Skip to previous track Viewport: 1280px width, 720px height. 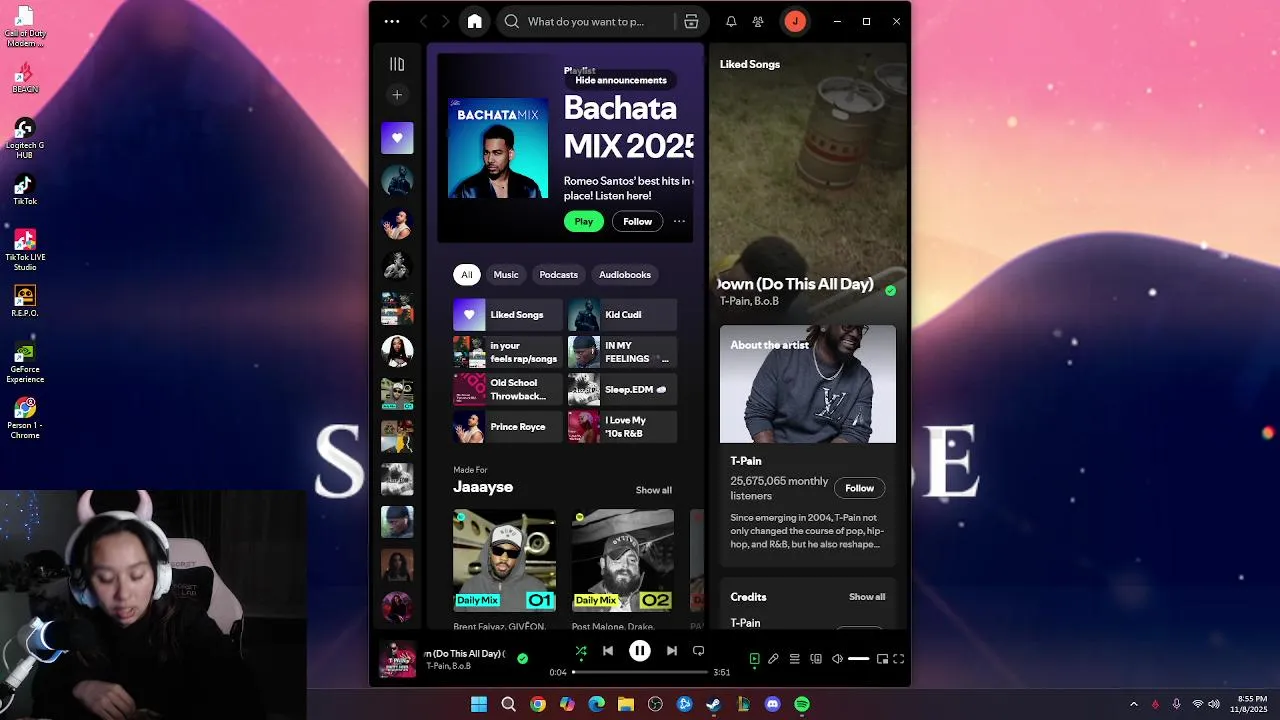[608, 651]
